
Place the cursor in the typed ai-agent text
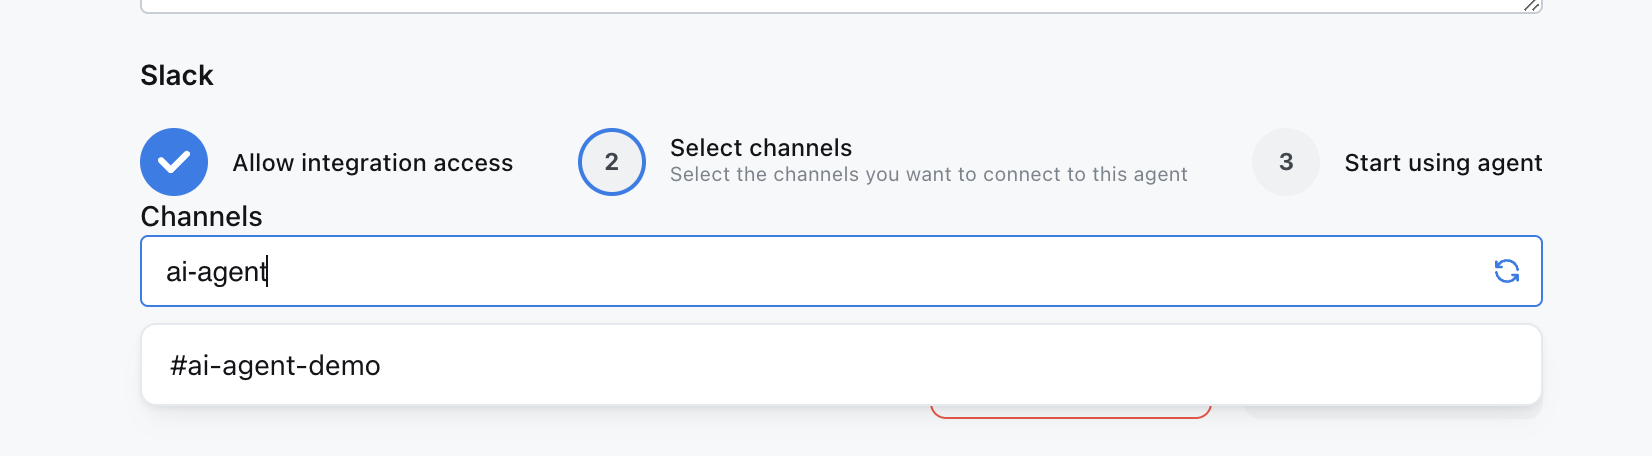pyautogui.click(x=216, y=272)
